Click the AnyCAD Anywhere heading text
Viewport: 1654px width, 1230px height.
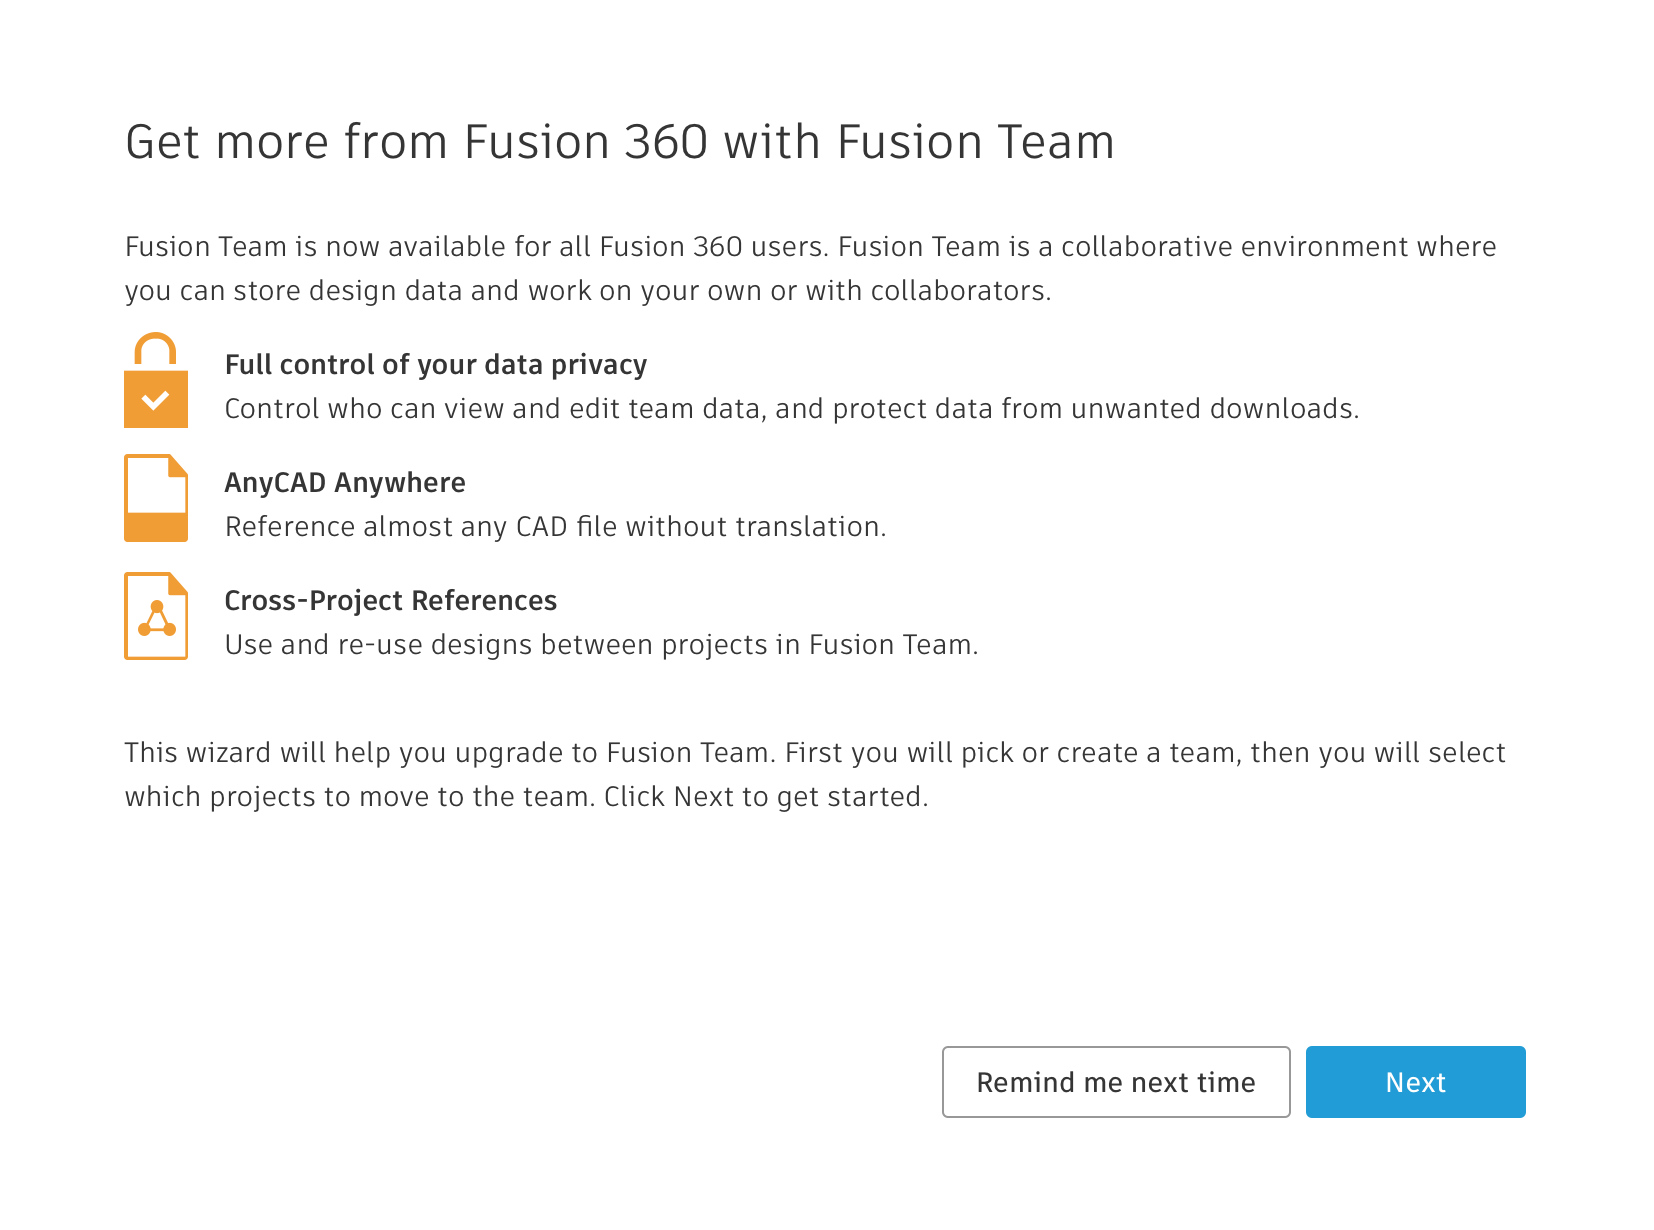point(345,482)
